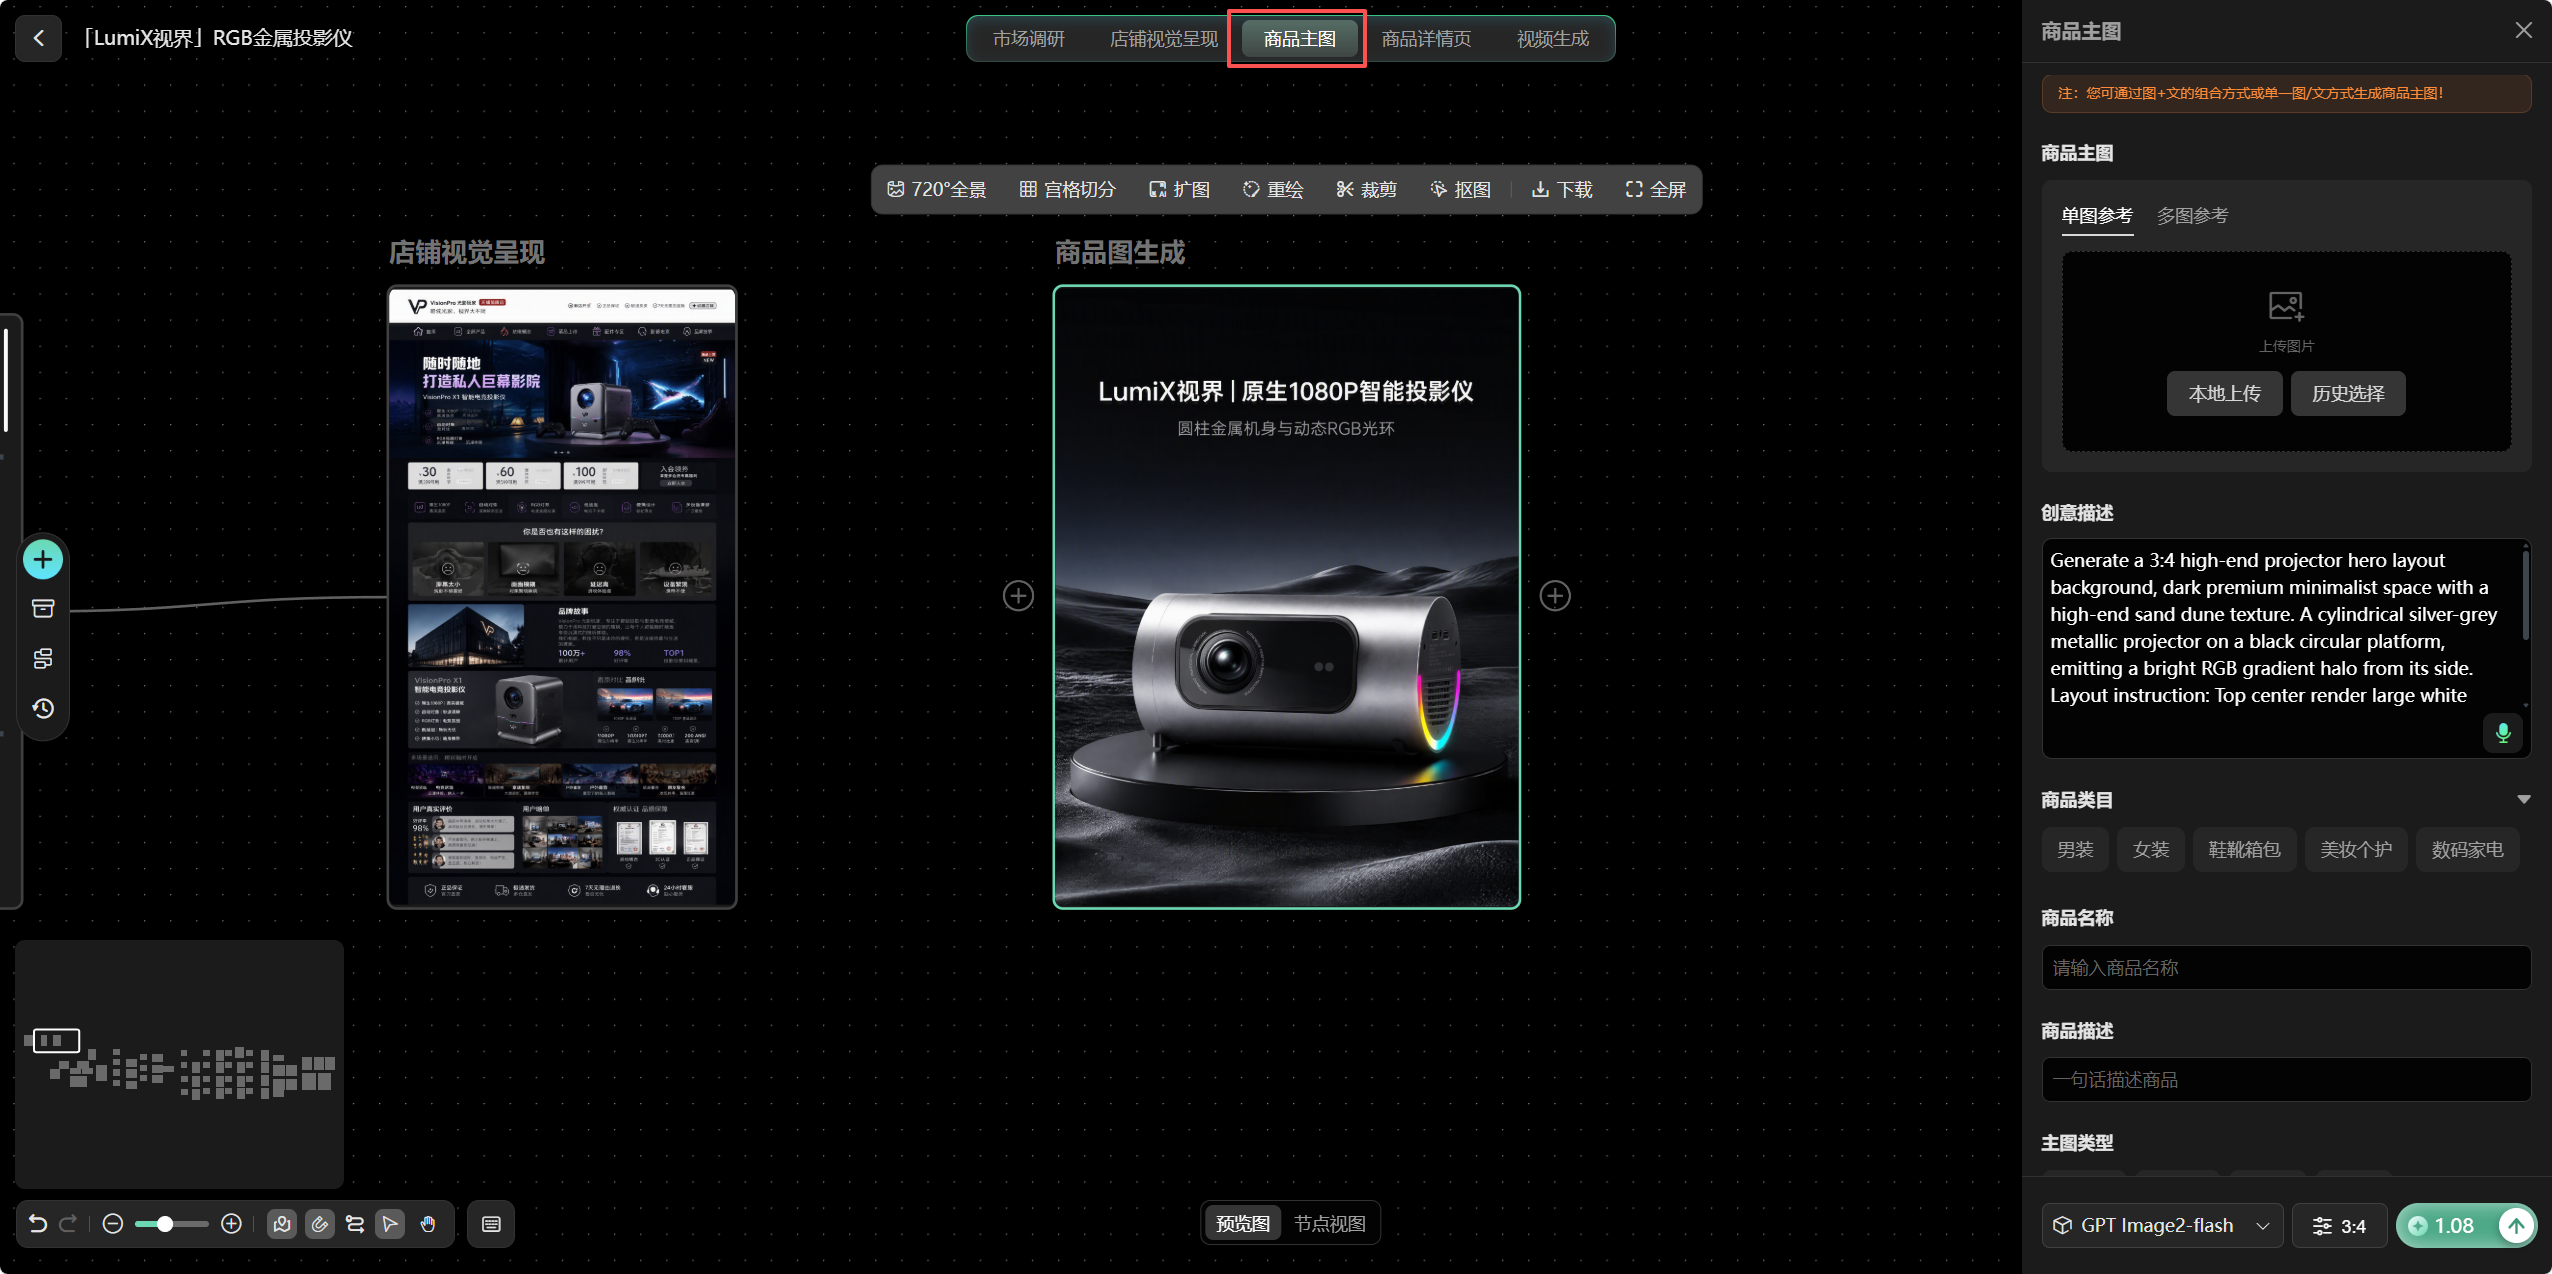Click the project title LumiX视界 RGB金属投影仪
The width and height of the screenshot is (2552, 1274).
click(217, 38)
